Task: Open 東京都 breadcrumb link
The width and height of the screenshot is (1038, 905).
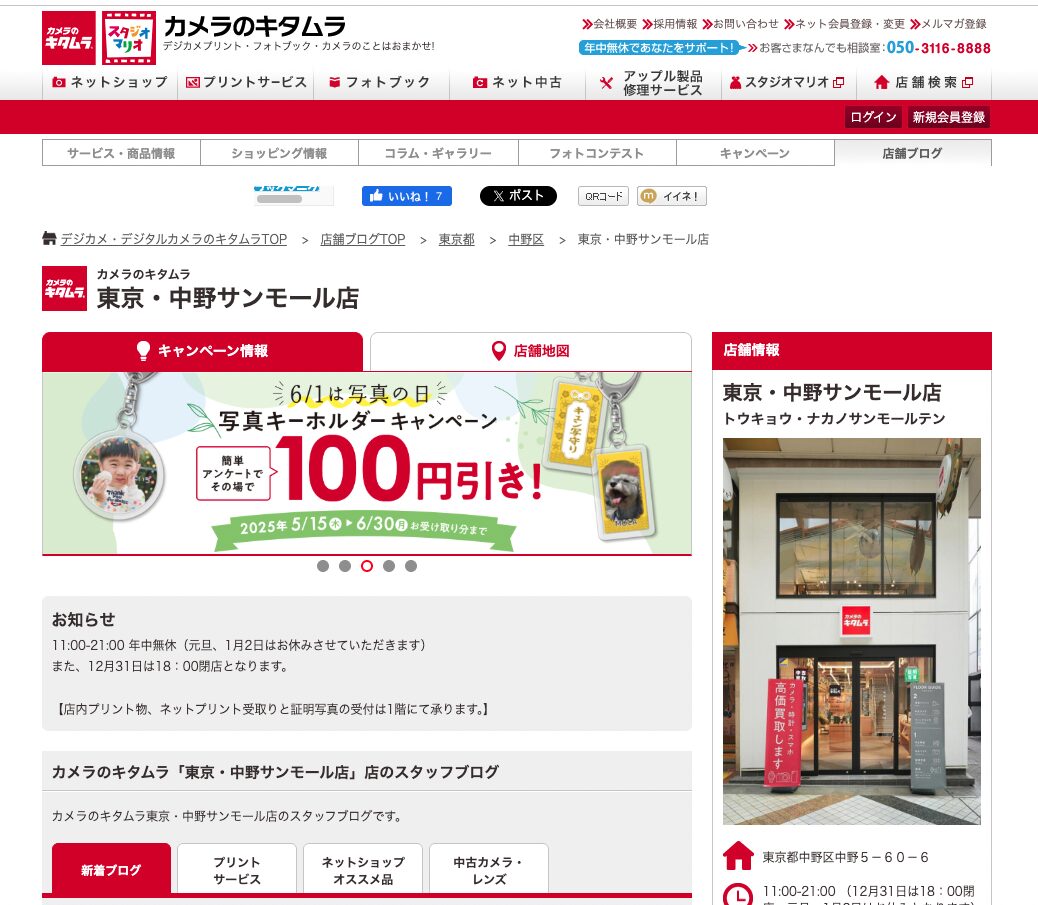Action: (457, 239)
